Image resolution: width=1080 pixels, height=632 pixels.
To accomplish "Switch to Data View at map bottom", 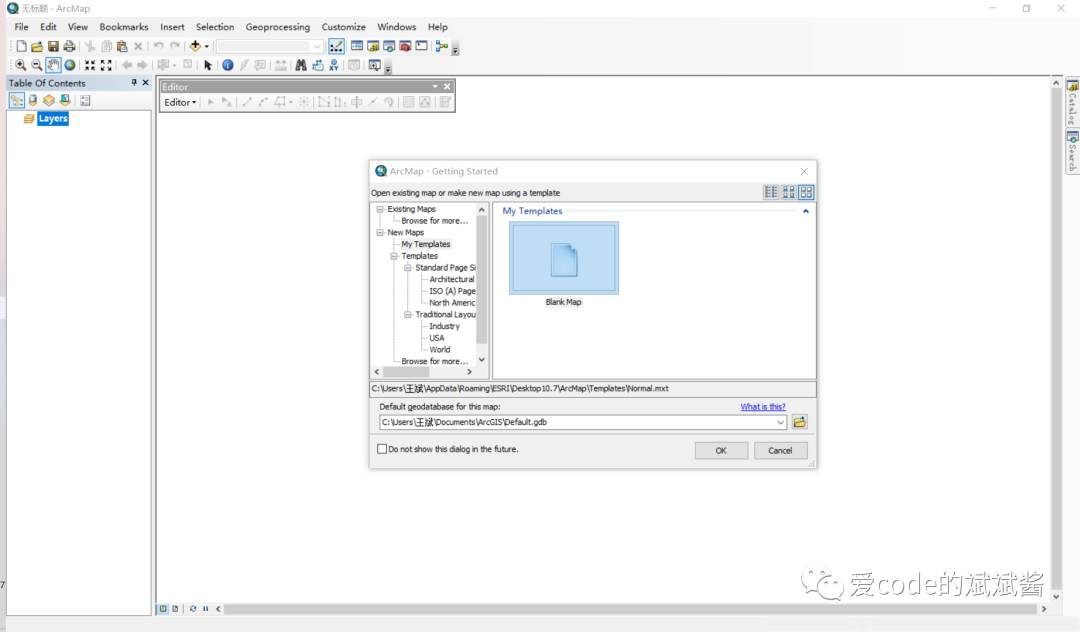I will click(163, 609).
